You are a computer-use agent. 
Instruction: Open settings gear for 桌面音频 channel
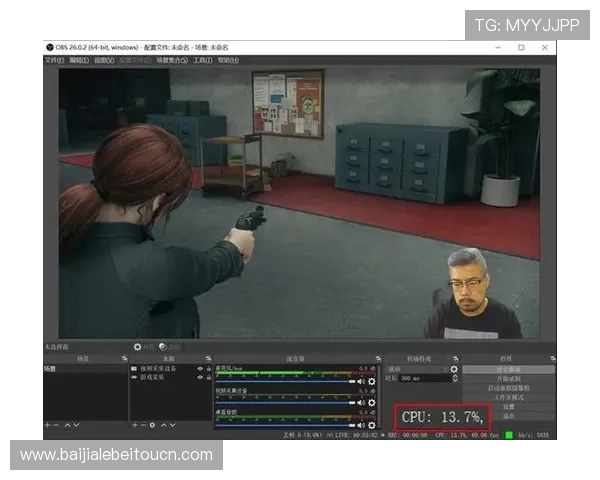pyautogui.click(x=372, y=425)
